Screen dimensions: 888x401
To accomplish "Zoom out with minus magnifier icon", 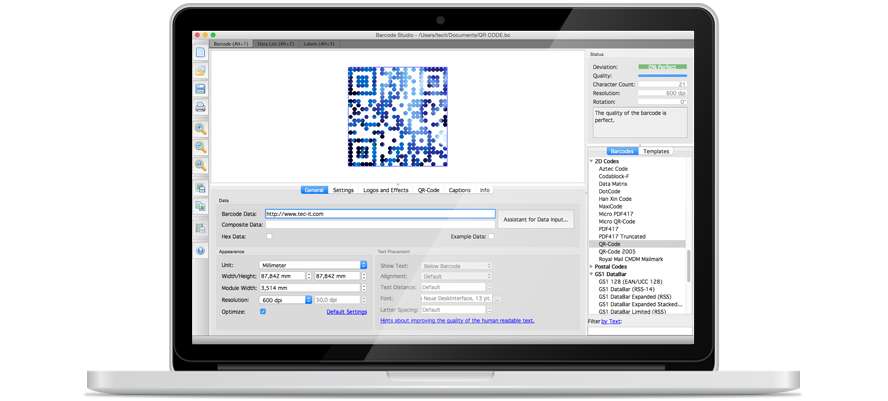I will pos(200,147).
